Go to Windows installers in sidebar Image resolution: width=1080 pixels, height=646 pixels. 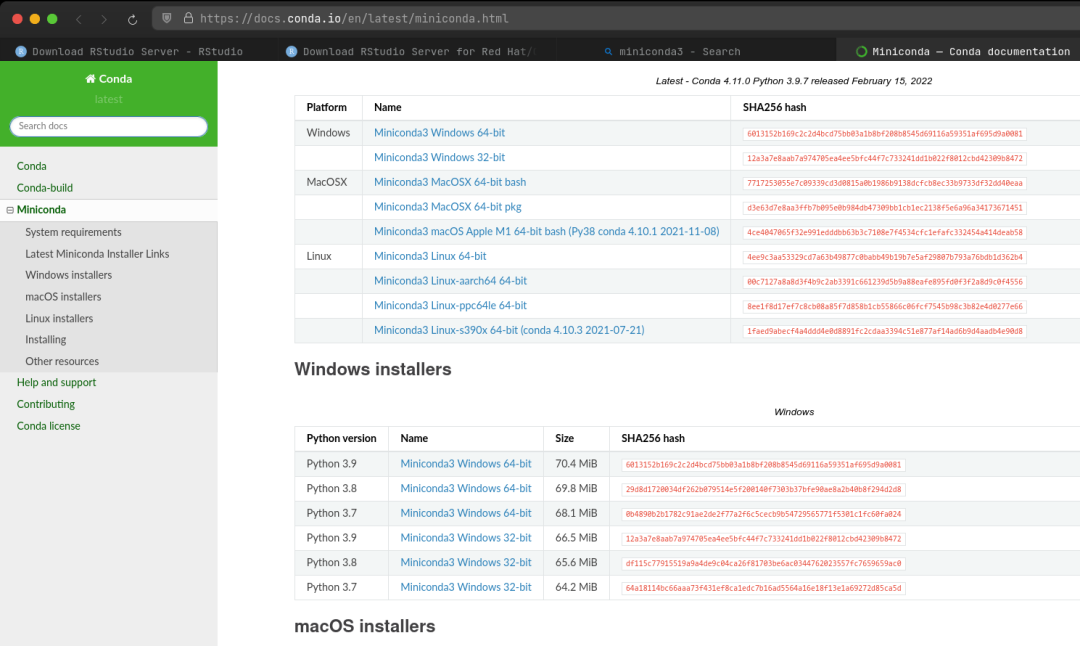[69, 275]
